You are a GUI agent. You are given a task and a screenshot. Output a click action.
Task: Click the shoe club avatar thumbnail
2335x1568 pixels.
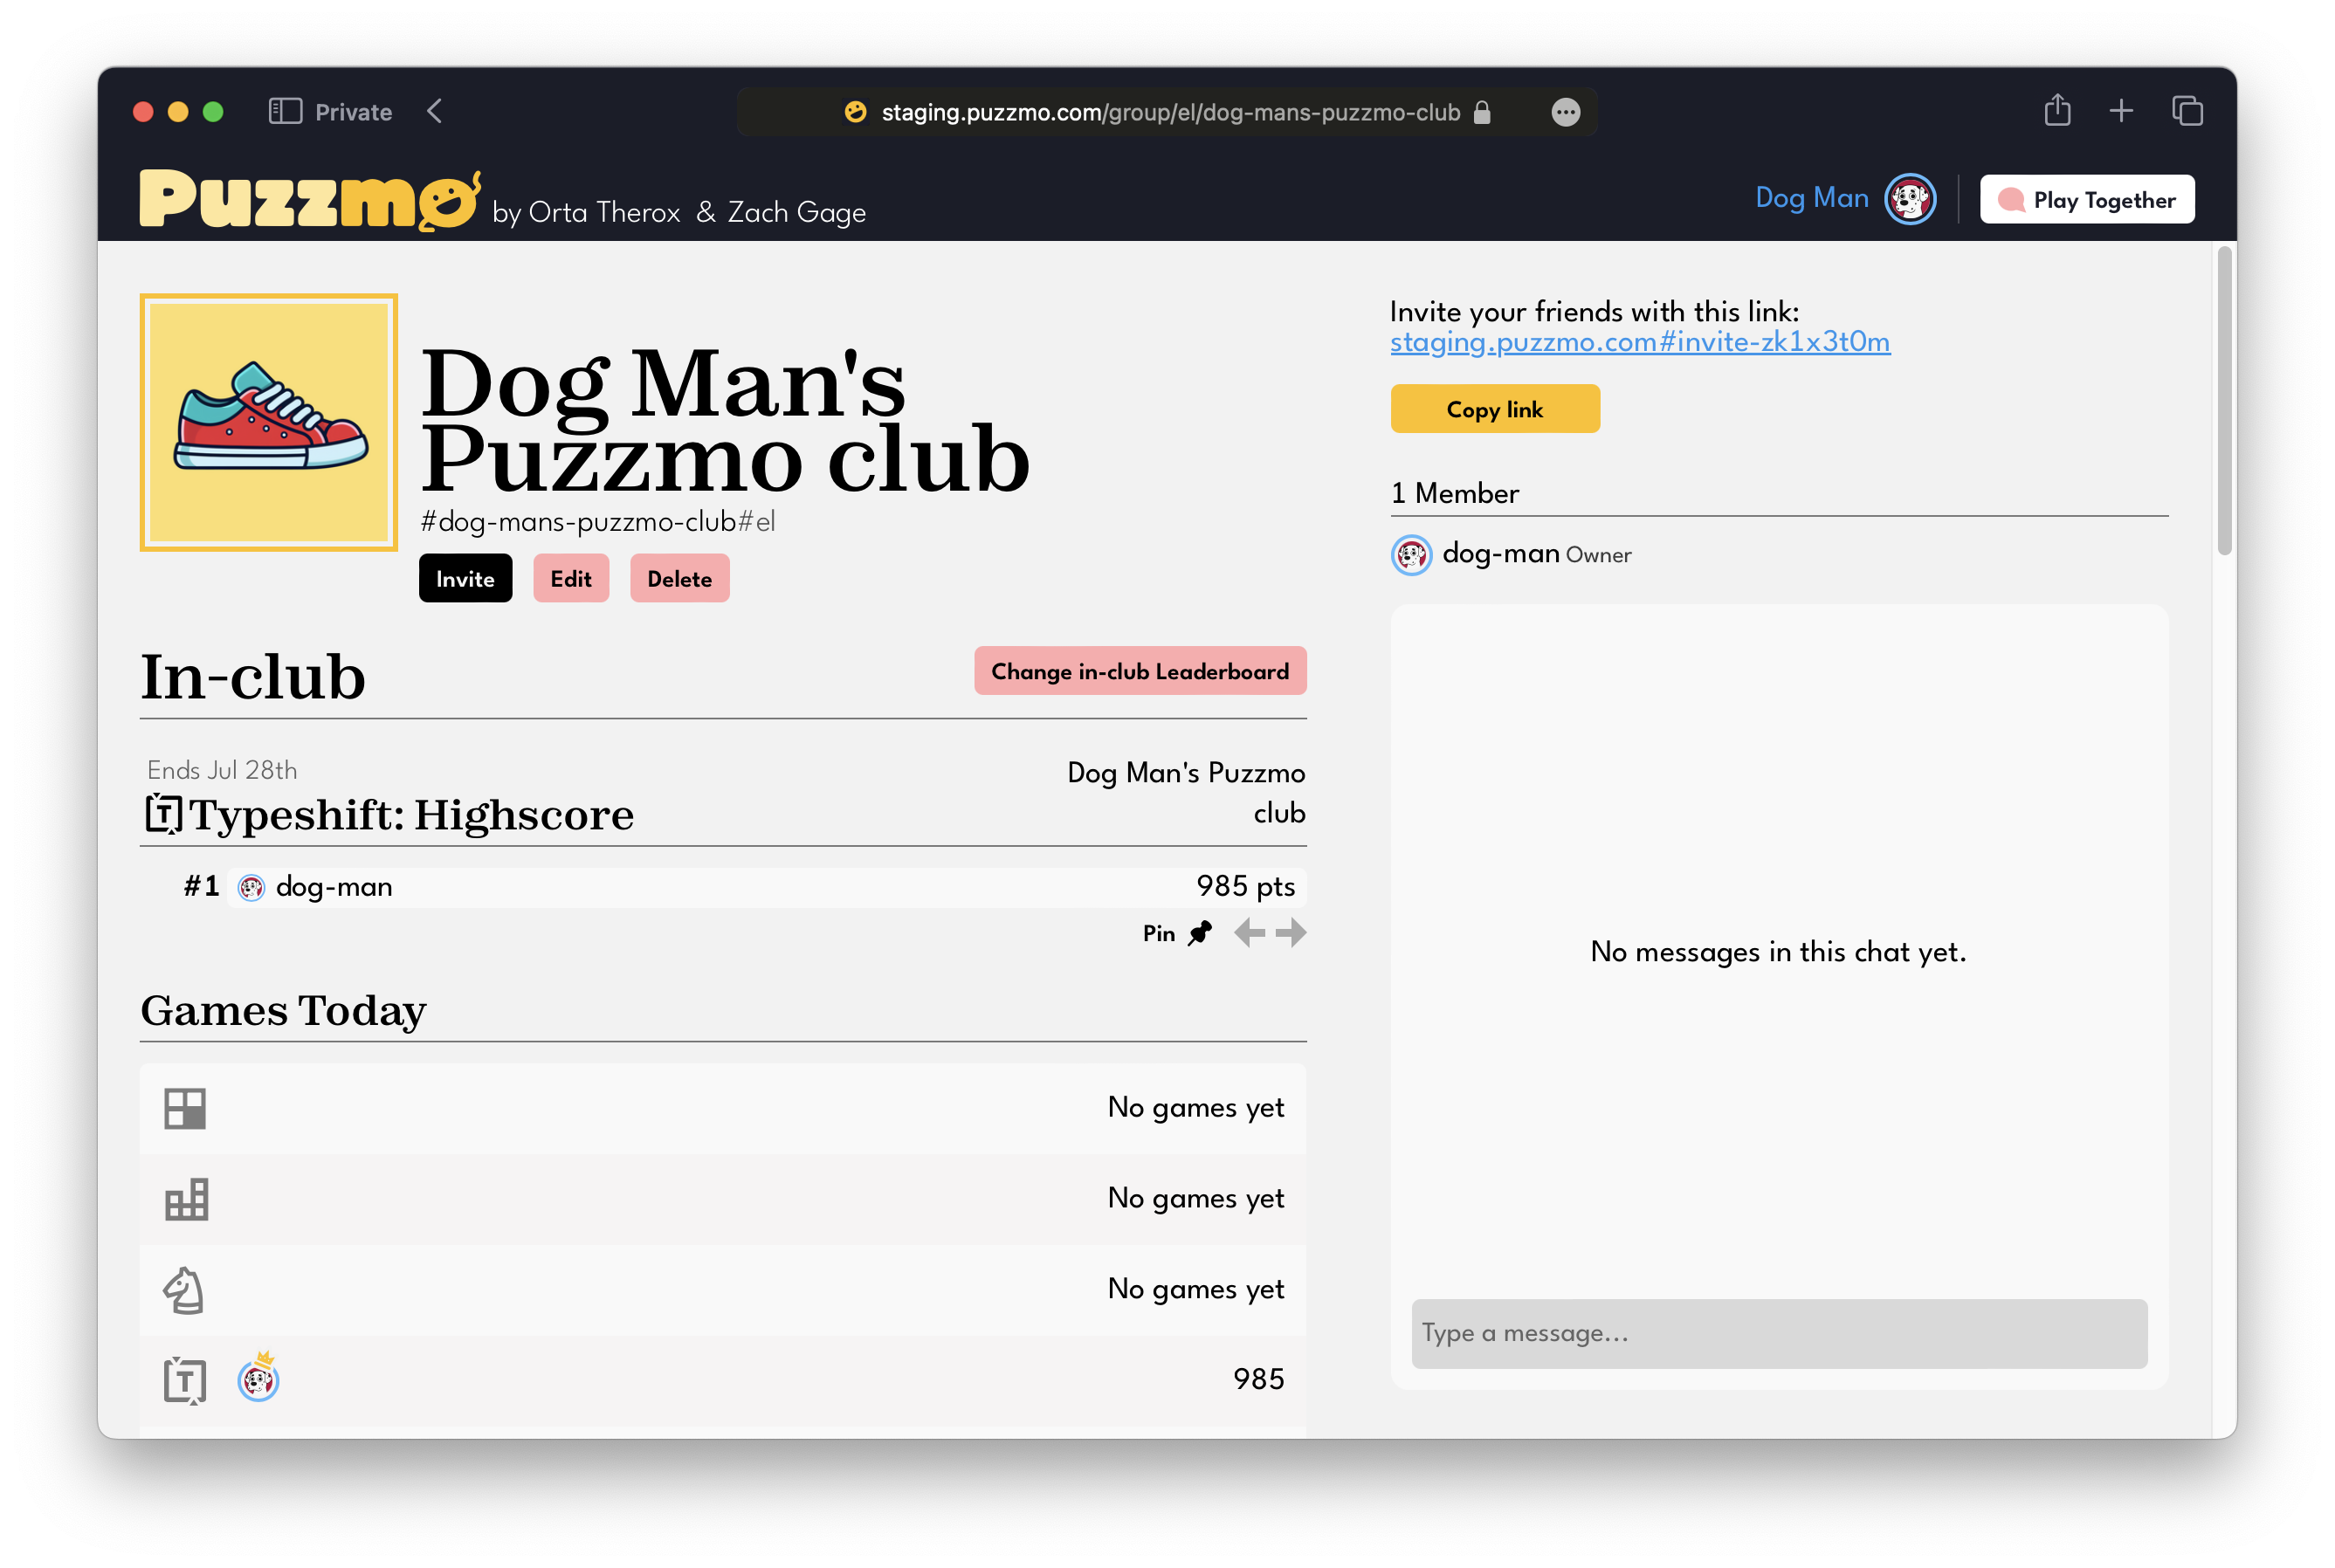click(x=268, y=422)
